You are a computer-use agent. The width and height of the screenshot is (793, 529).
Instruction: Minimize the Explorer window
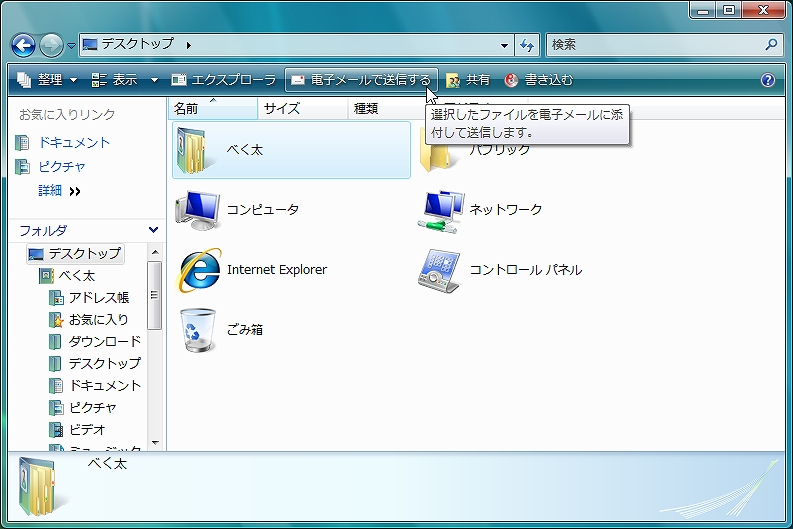tap(703, 10)
